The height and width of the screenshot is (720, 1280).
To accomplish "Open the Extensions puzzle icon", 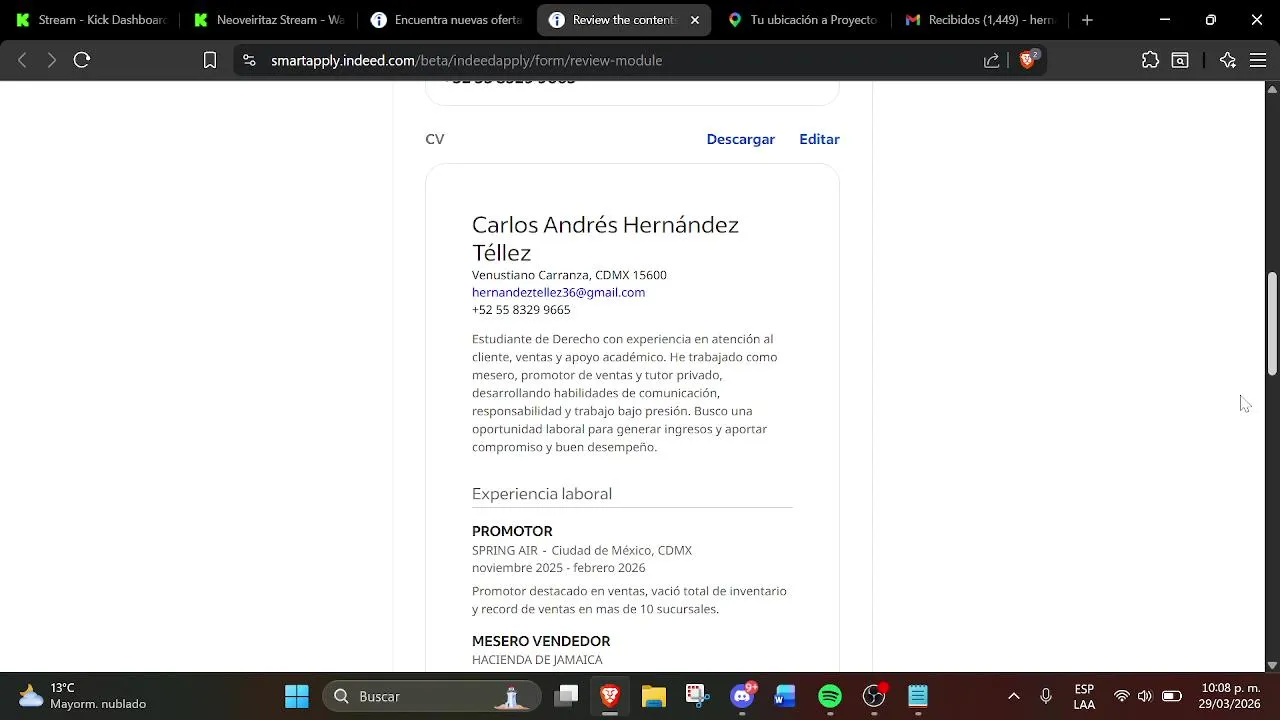I will (1150, 60).
